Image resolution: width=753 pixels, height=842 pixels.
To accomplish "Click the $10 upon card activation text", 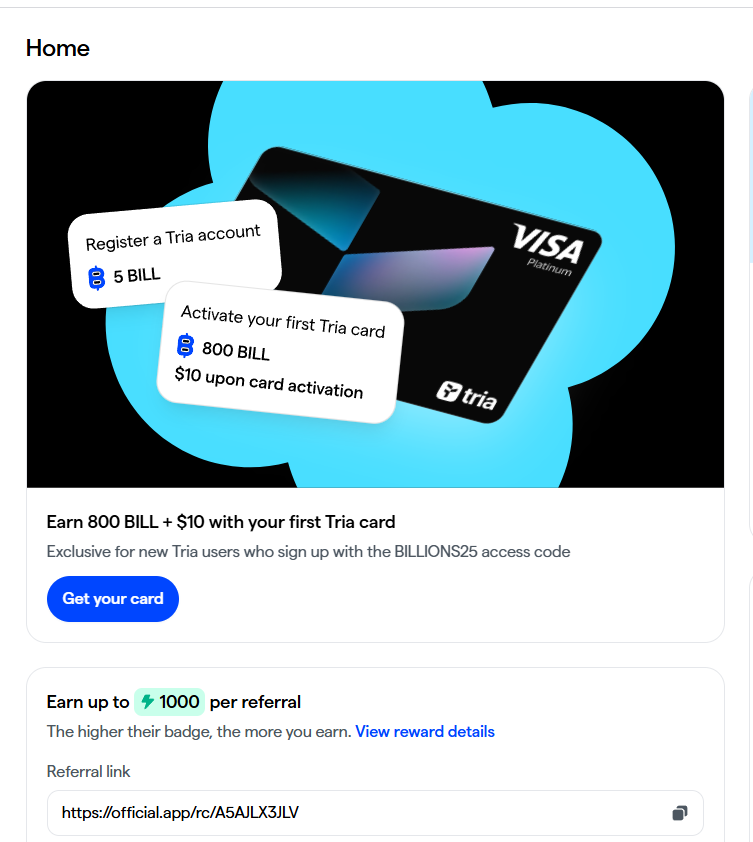I will pos(269,382).
